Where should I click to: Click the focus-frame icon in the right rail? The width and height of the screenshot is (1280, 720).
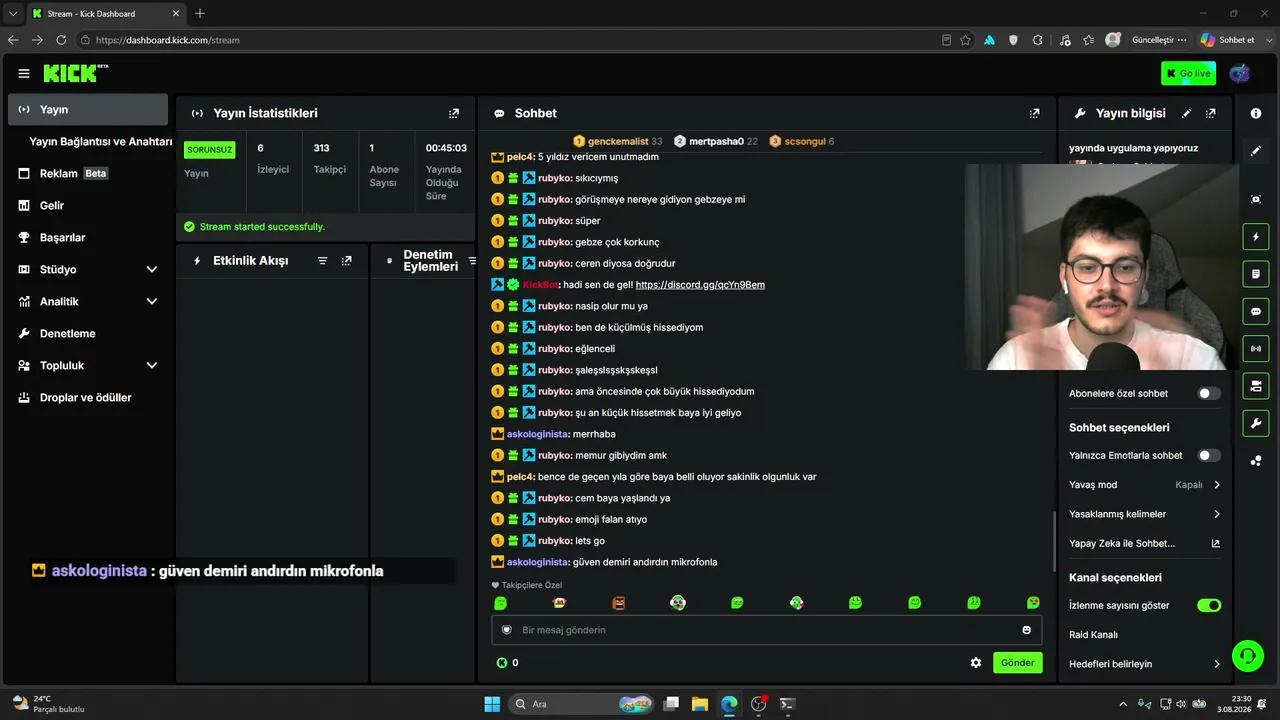point(1256,199)
